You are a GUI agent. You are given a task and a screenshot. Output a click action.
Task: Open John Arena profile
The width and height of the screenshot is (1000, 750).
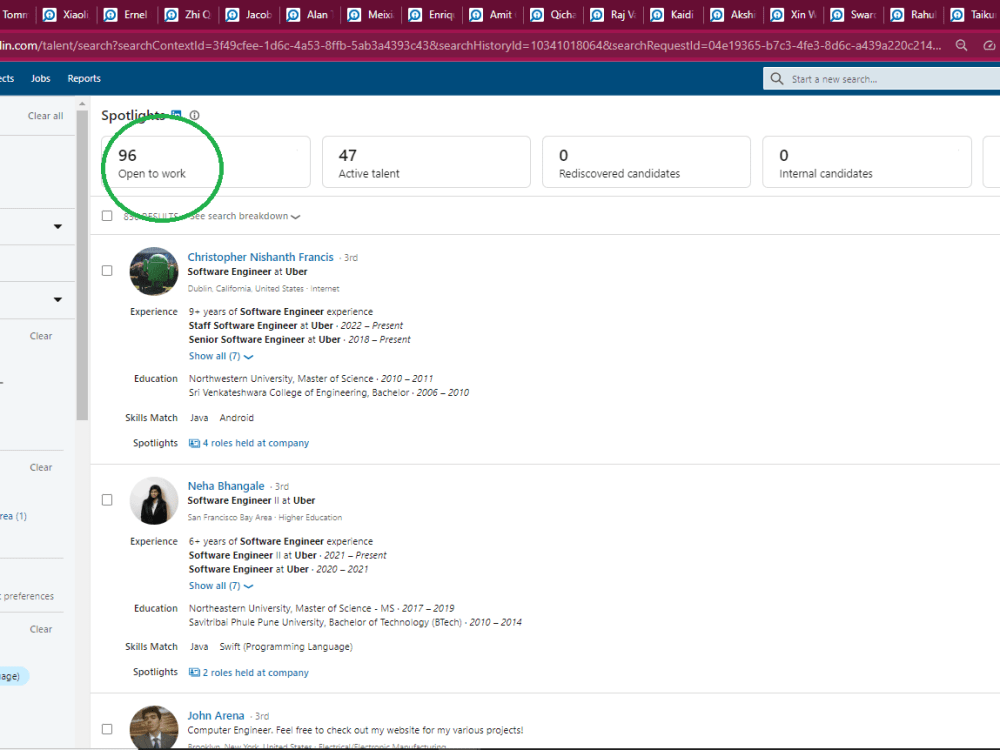click(x=216, y=716)
